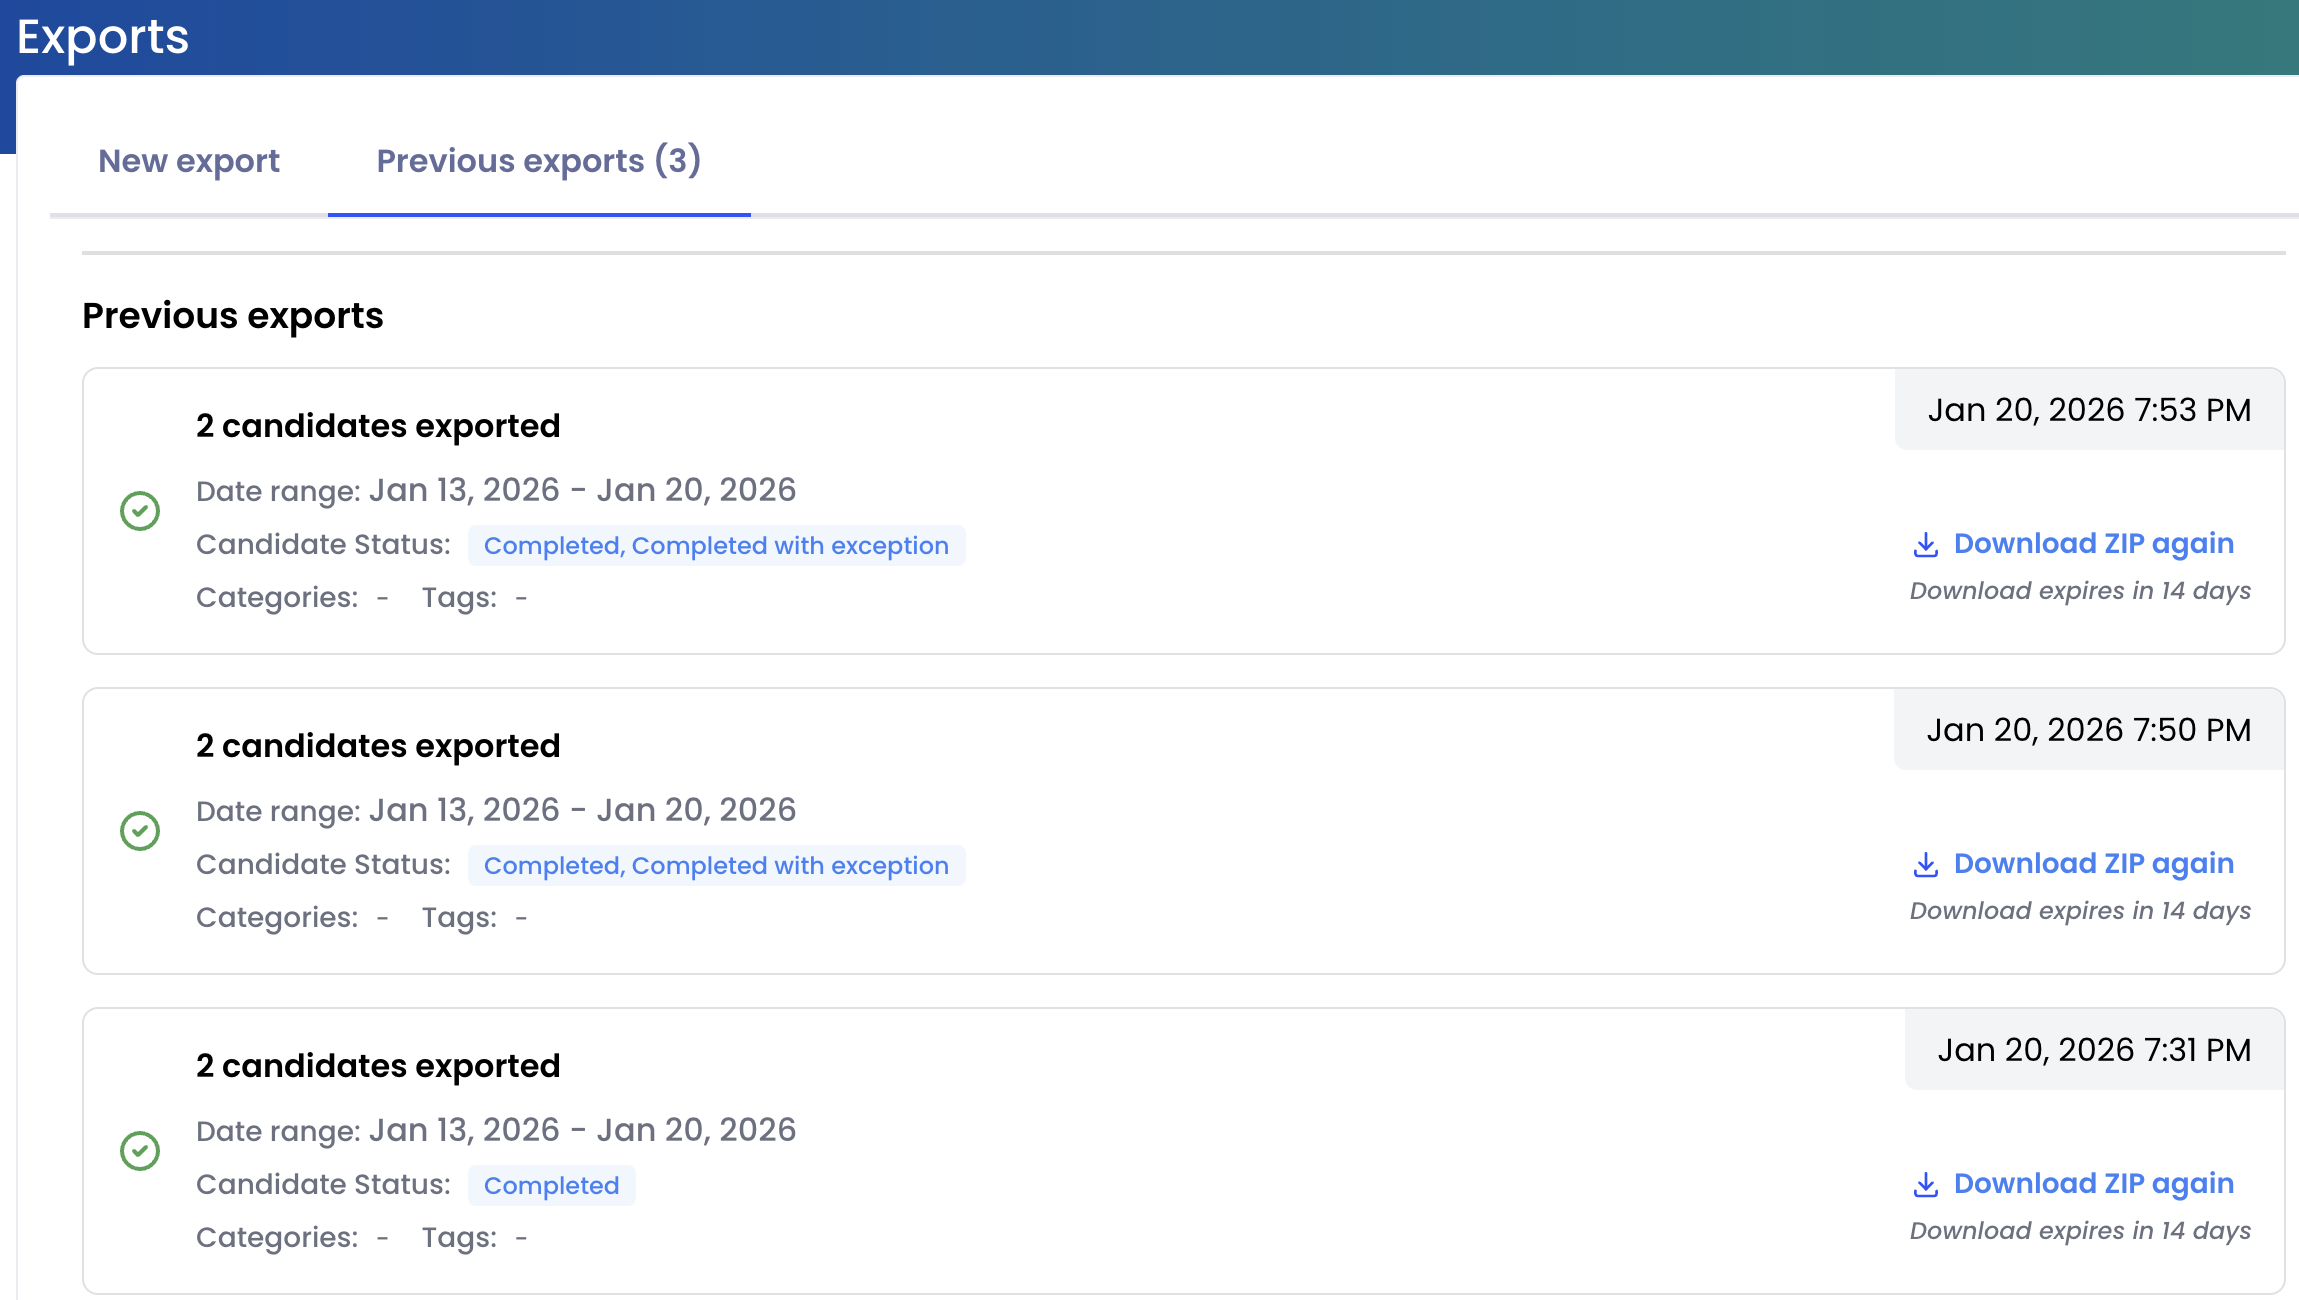The height and width of the screenshot is (1300, 2299).
Task: Select the Previous exports (3) tab
Action: 538,161
